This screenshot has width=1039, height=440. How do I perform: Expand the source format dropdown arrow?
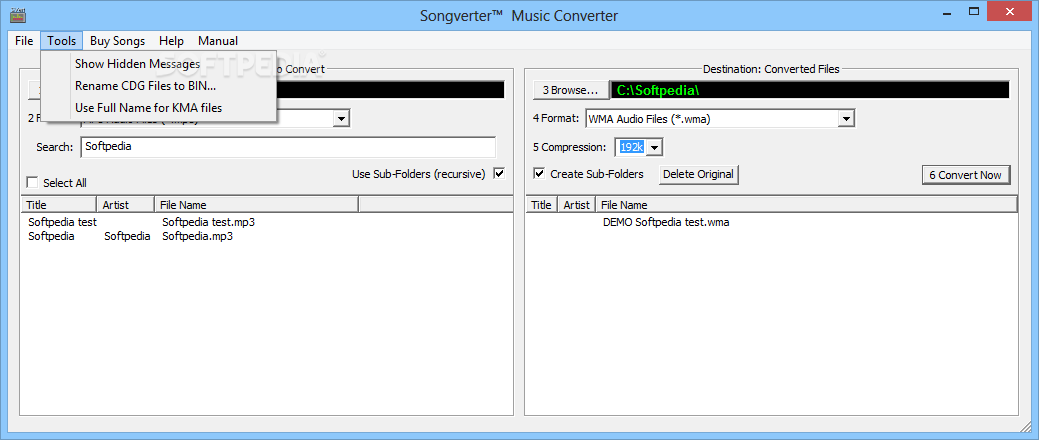pos(341,119)
